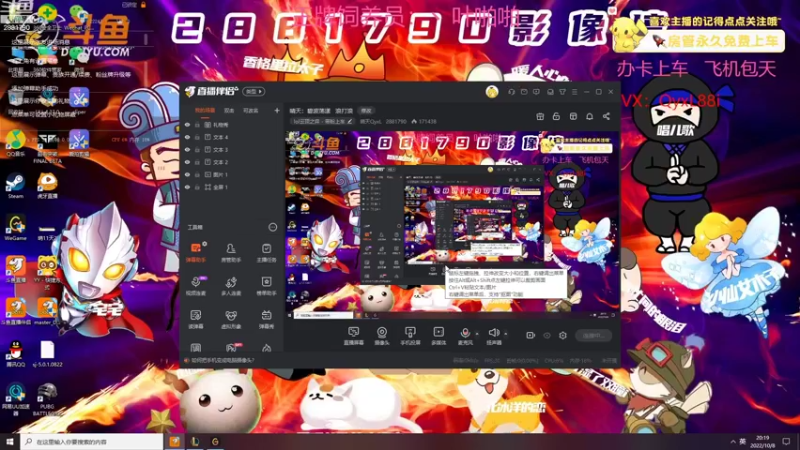This screenshot has height=450, width=800.
Task: Select the 文本 2 layer row
Action: [232, 162]
